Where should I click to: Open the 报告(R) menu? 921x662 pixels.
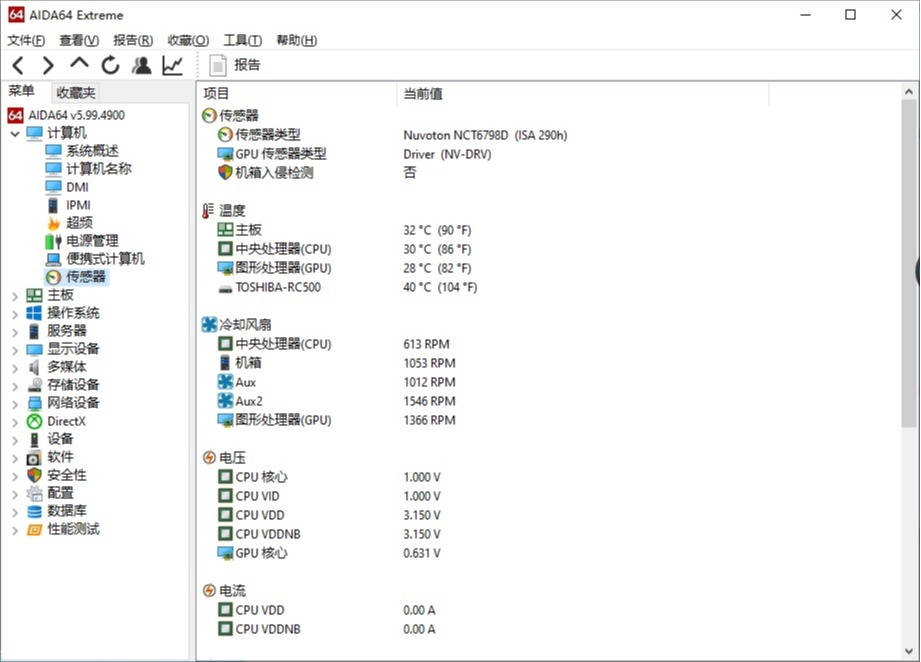(x=133, y=40)
